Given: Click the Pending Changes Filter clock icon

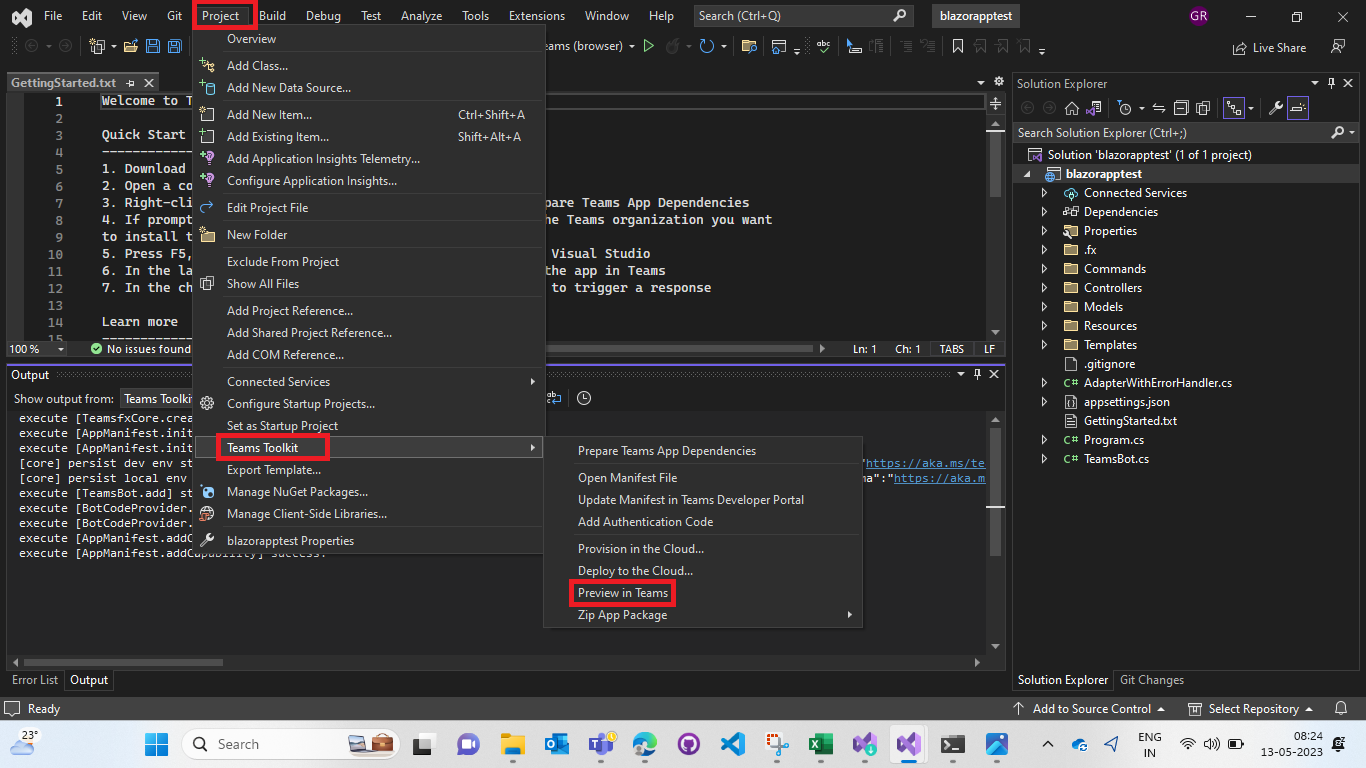Looking at the screenshot, I should (x=1125, y=108).
